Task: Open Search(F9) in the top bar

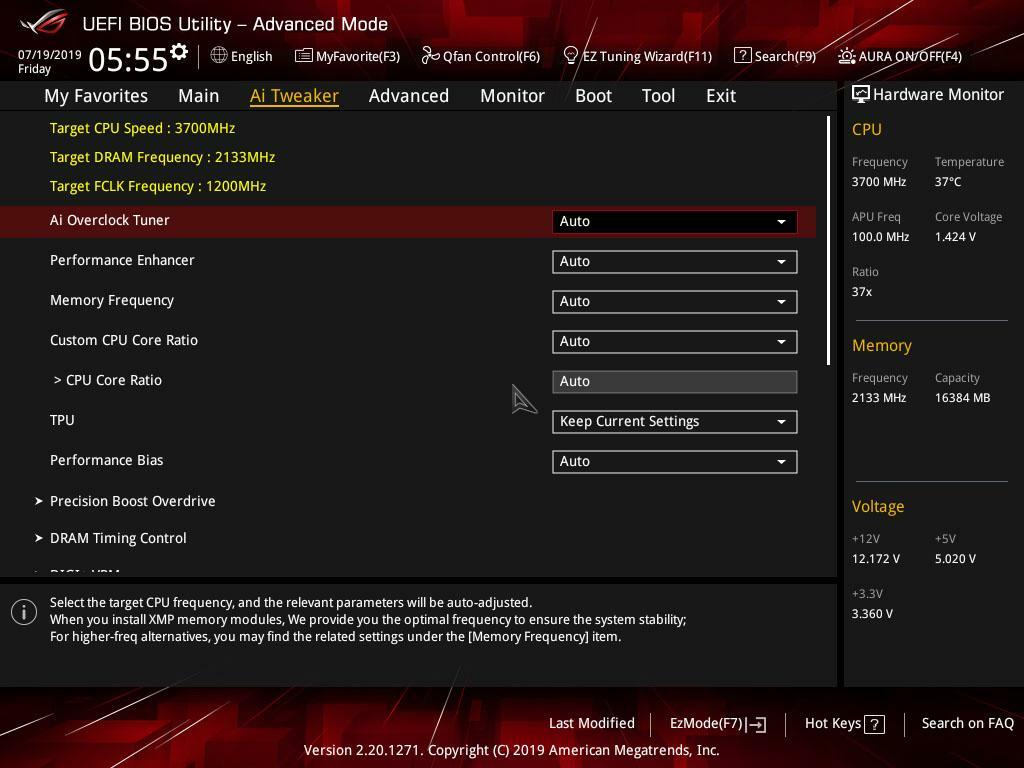Action: coord(785,56)
